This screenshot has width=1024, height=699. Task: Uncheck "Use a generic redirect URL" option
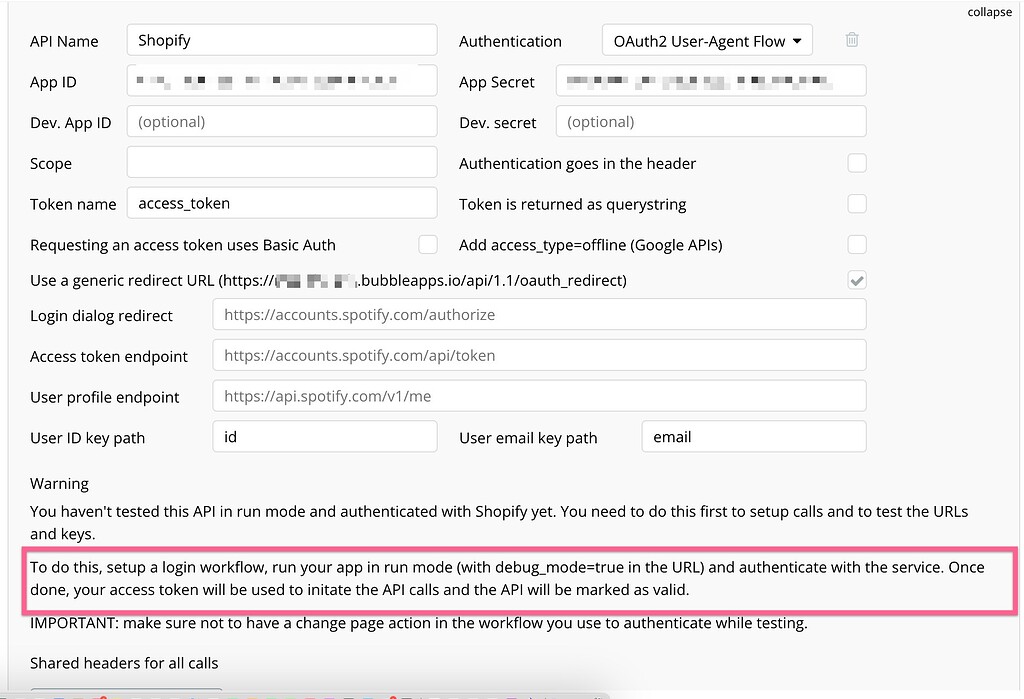coord(856,280)
